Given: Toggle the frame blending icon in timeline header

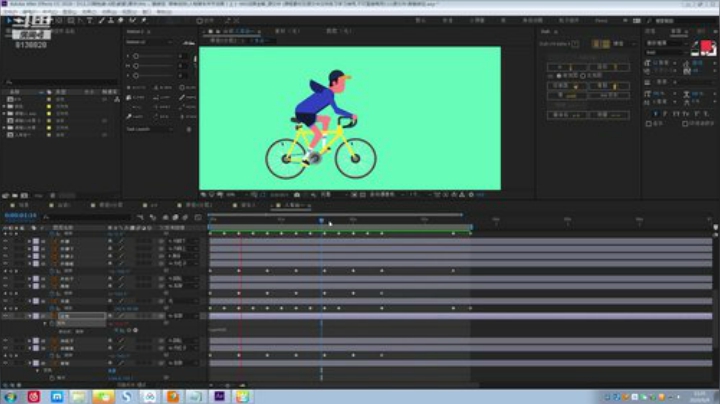Looking at the screenshot, I should click(175, 217).
